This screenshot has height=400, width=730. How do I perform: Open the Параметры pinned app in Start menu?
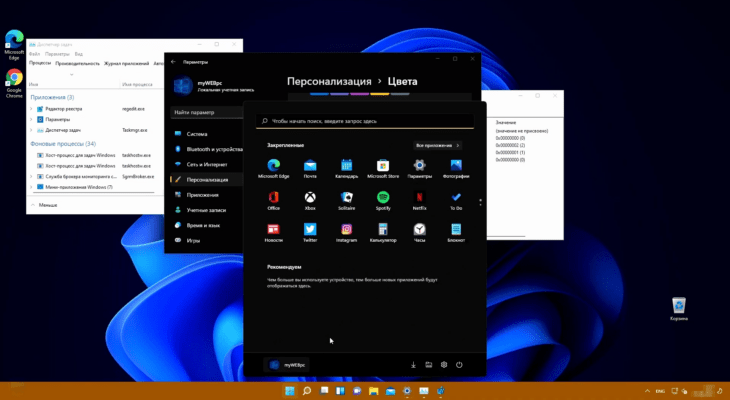pos(419,169)
